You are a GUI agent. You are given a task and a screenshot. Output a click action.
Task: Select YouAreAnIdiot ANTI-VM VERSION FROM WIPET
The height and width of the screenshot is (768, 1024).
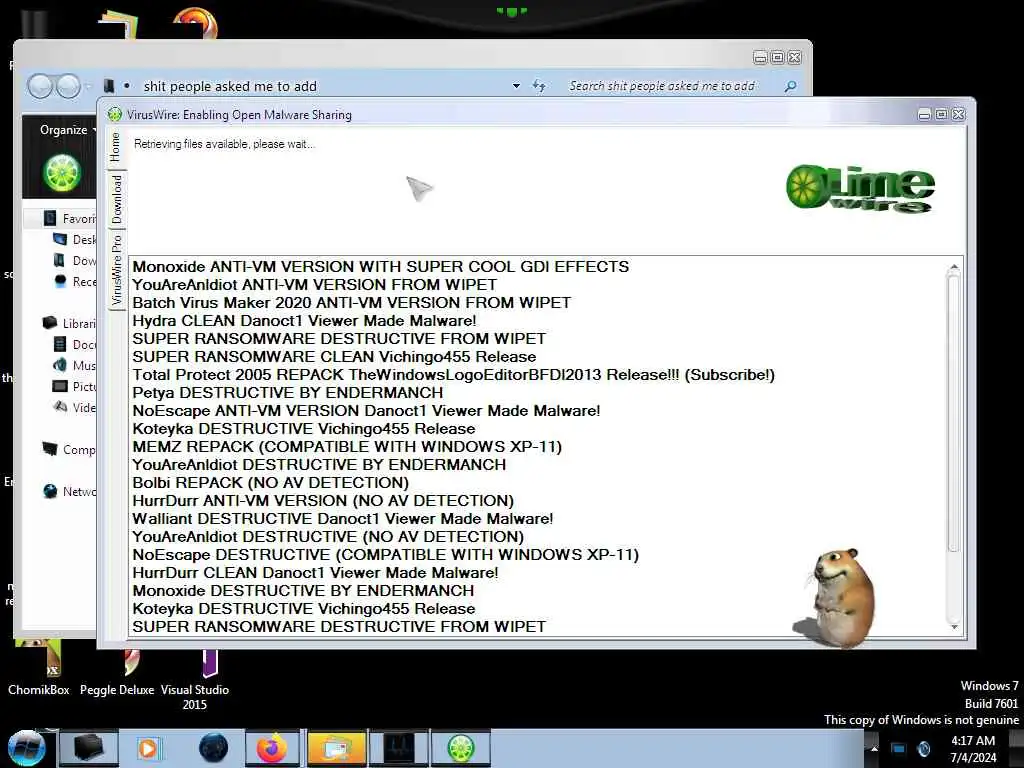314,285
